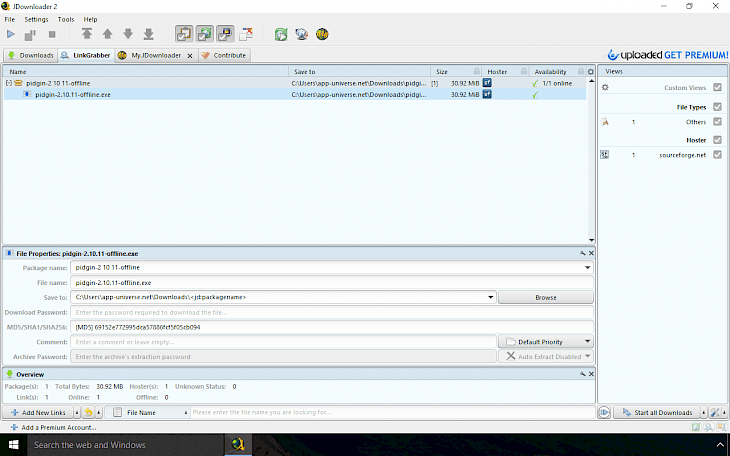
Task: Toggle clipboard observer toolbar icon
Action: [184, 34]
